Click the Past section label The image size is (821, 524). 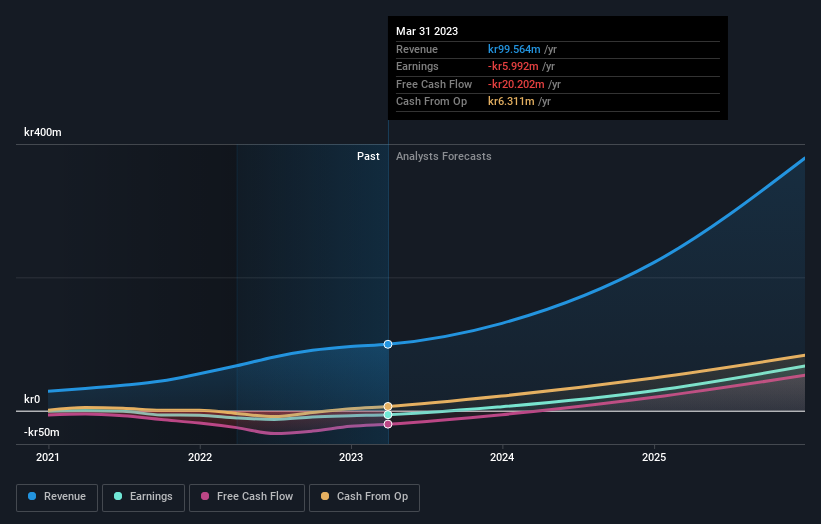[368, 156]
